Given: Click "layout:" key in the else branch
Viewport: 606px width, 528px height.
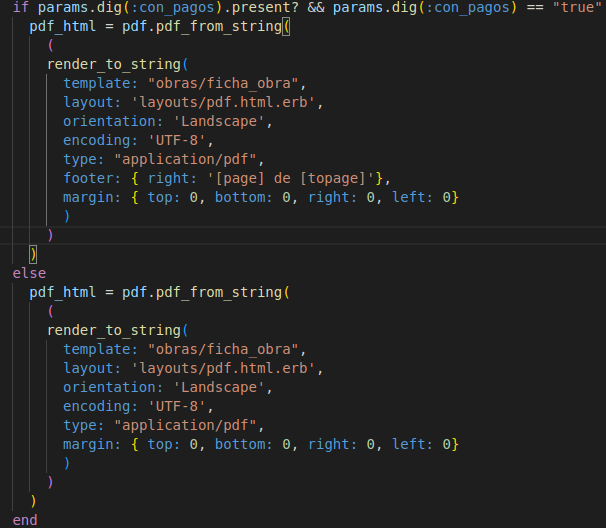Looking at the screenshot, I should [x=92, y=368].
